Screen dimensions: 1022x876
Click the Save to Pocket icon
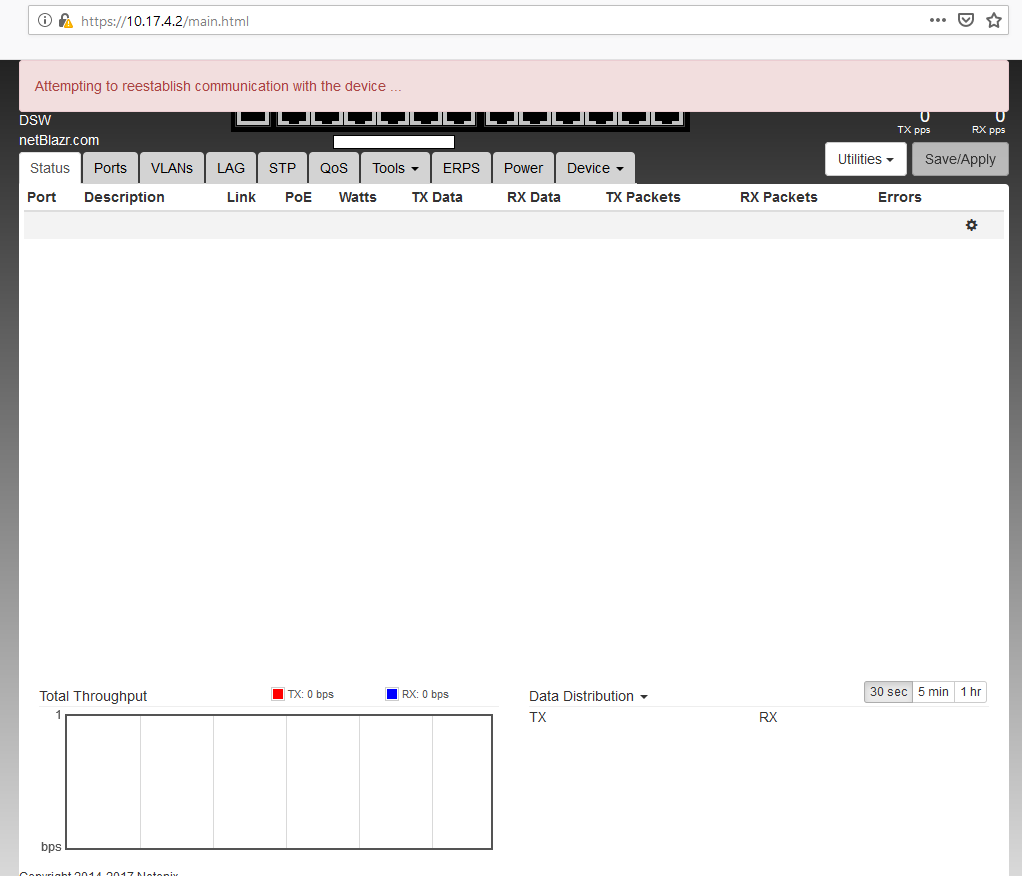click(x=966, y=20)
